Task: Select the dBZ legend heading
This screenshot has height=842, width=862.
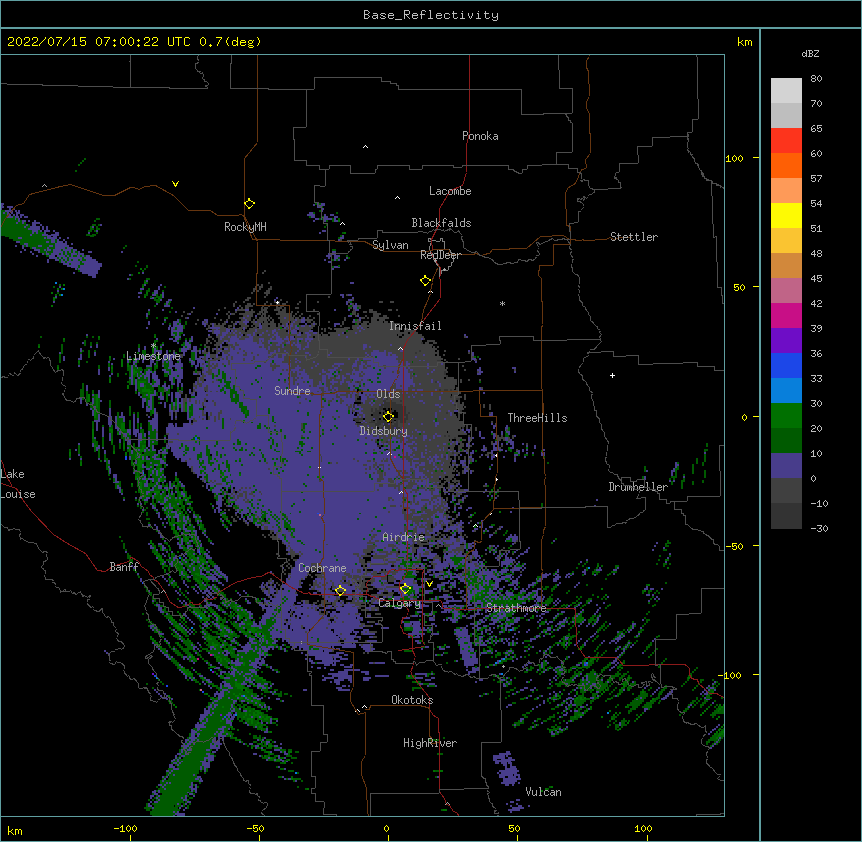Action: pyautogui.click(x=810, y=53)
